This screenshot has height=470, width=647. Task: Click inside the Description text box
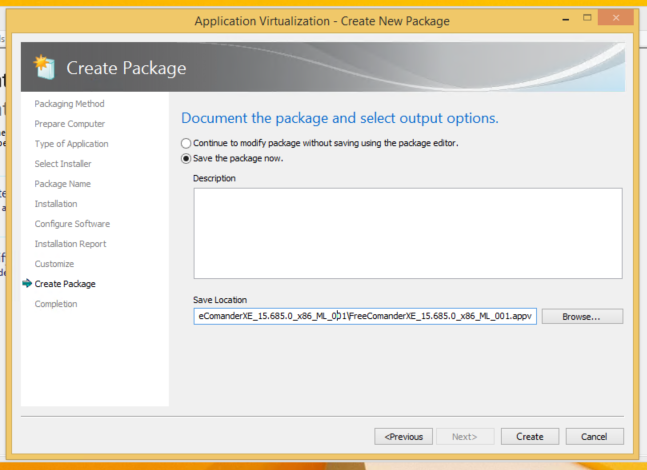407,233
